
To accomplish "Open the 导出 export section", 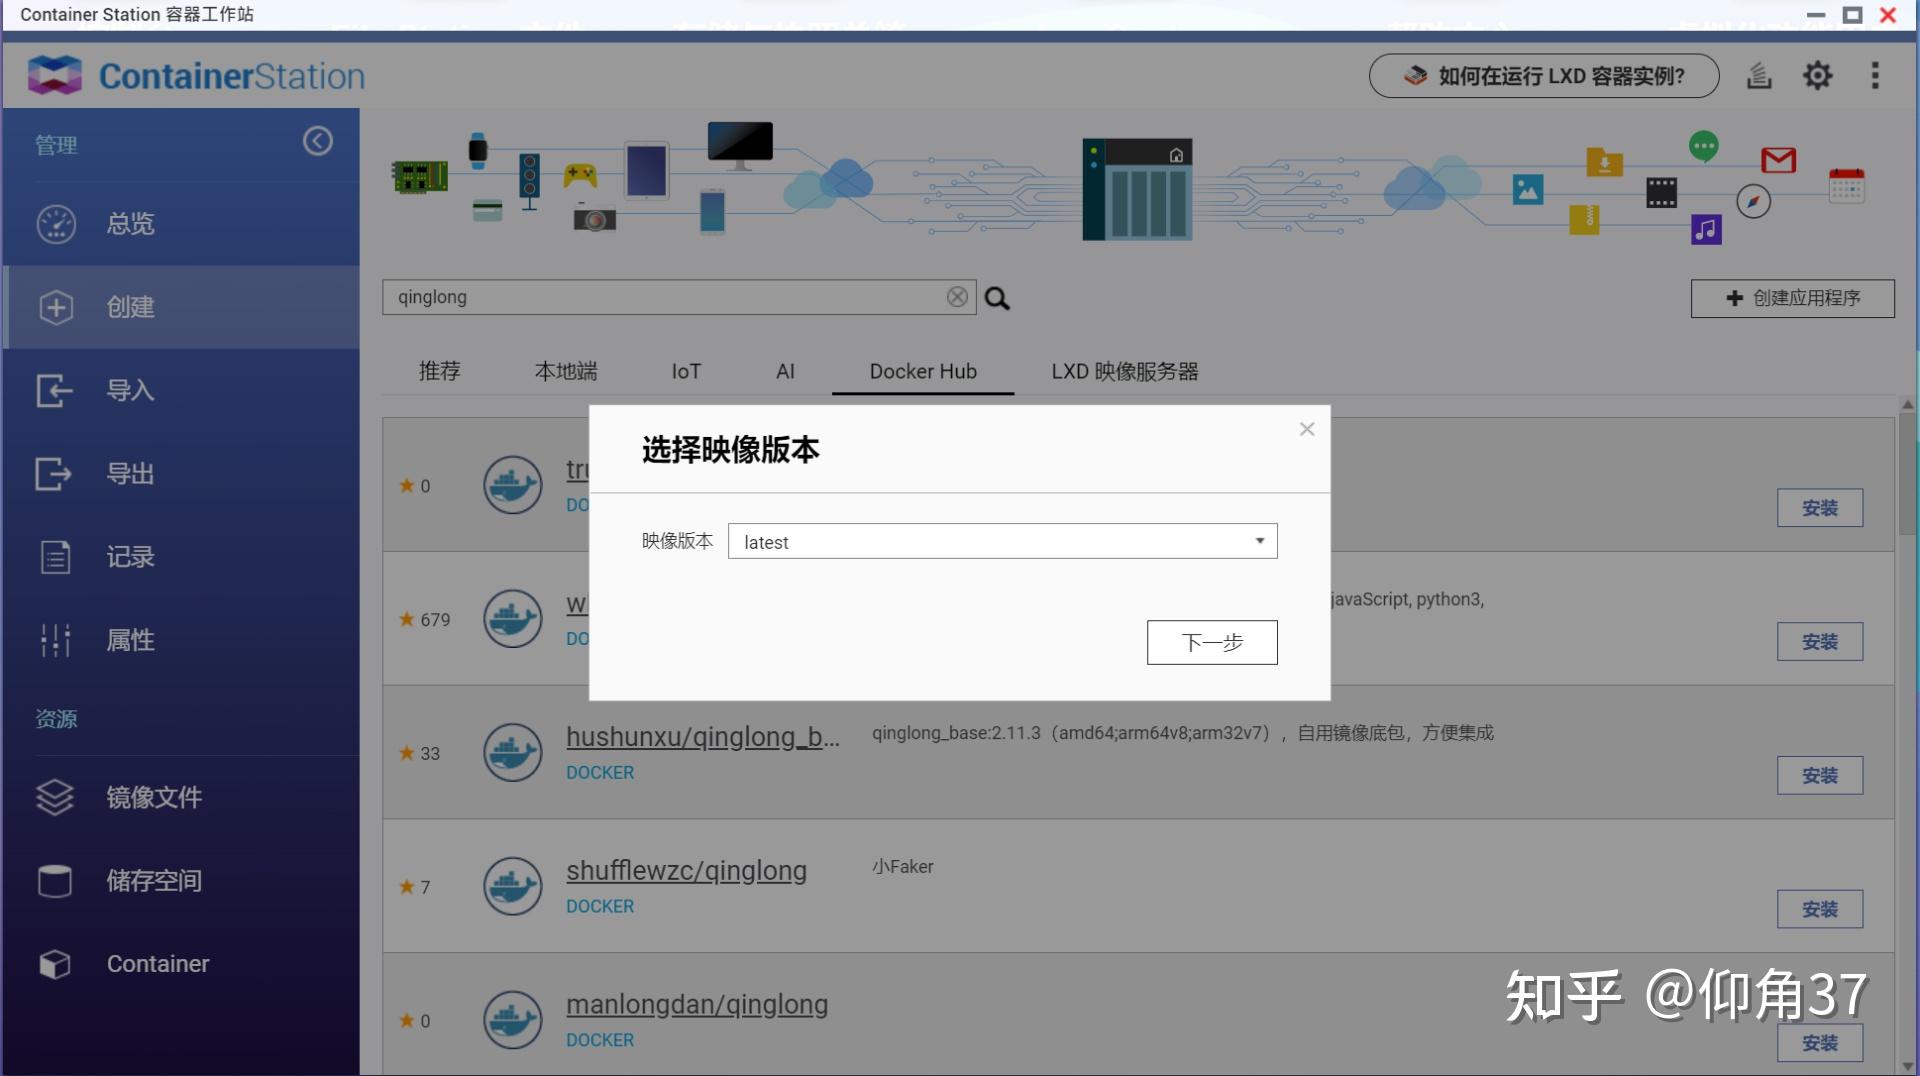I will click(x=130, y=473).
